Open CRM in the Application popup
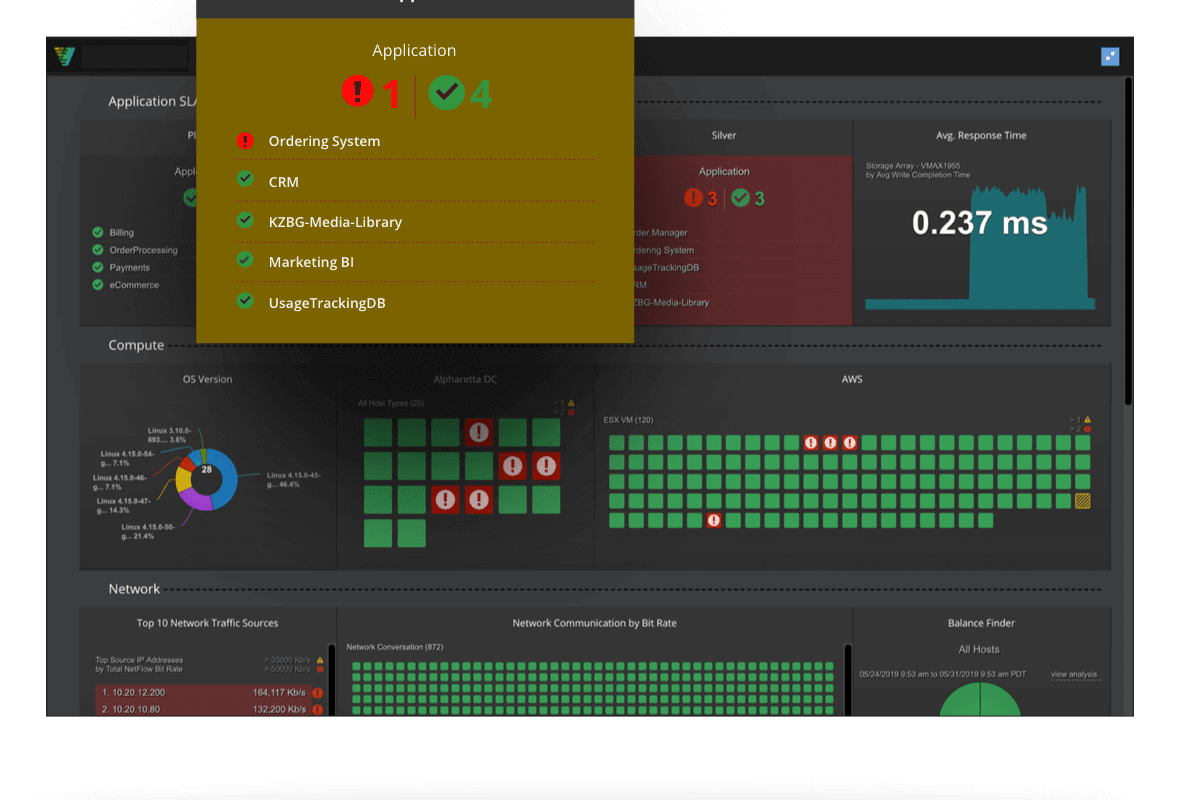The width and height of the screenshot is (1180, 800). tap(284, 181)
